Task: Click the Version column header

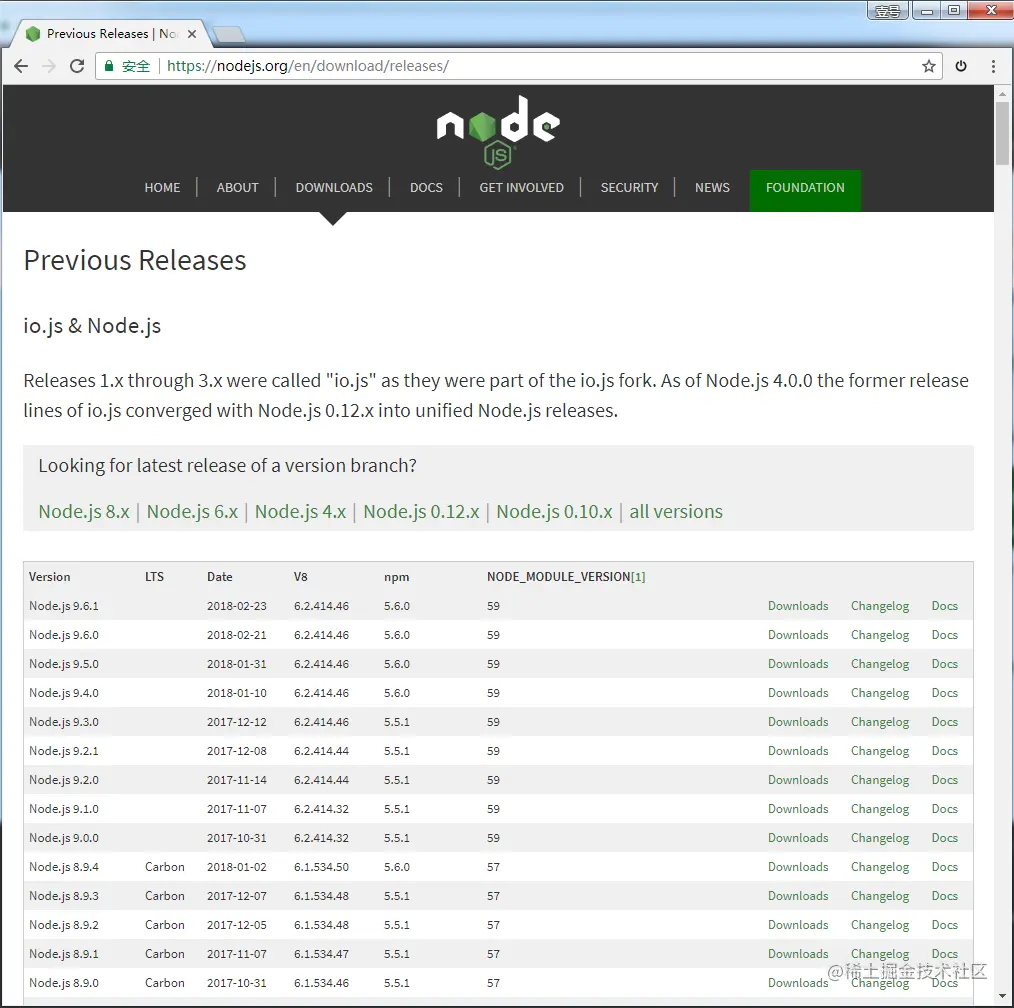Action: coord(49,577)
